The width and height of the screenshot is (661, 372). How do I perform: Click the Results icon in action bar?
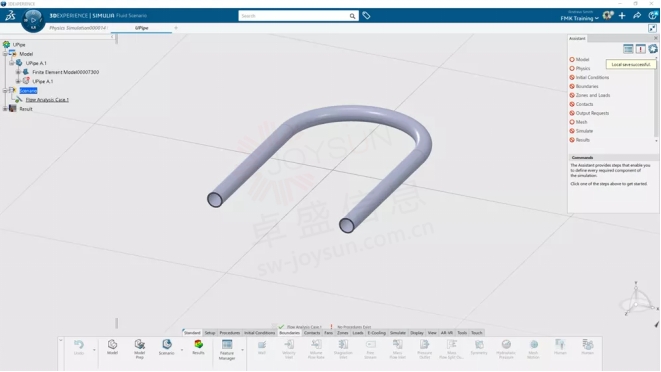click(x=198, y=347)
